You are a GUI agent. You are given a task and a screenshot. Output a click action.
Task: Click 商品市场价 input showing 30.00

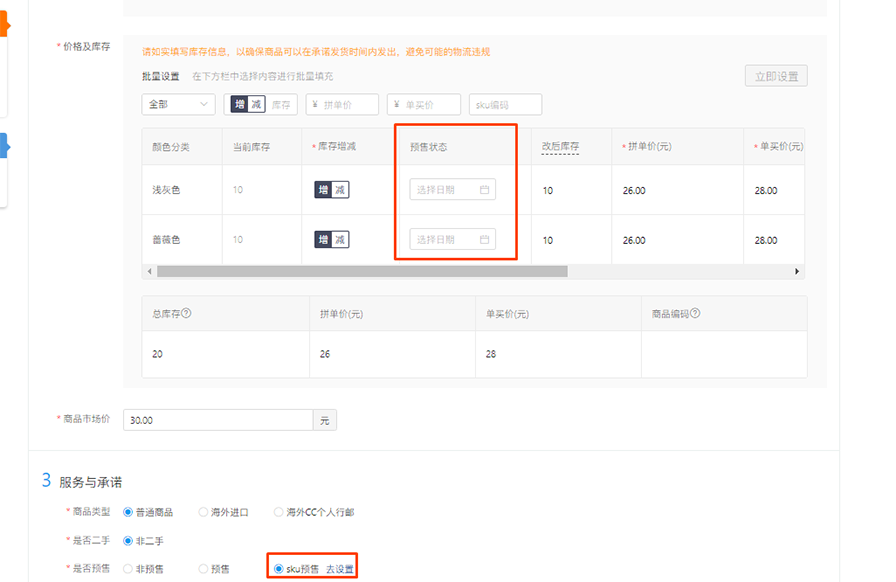(x=218, y=420)
